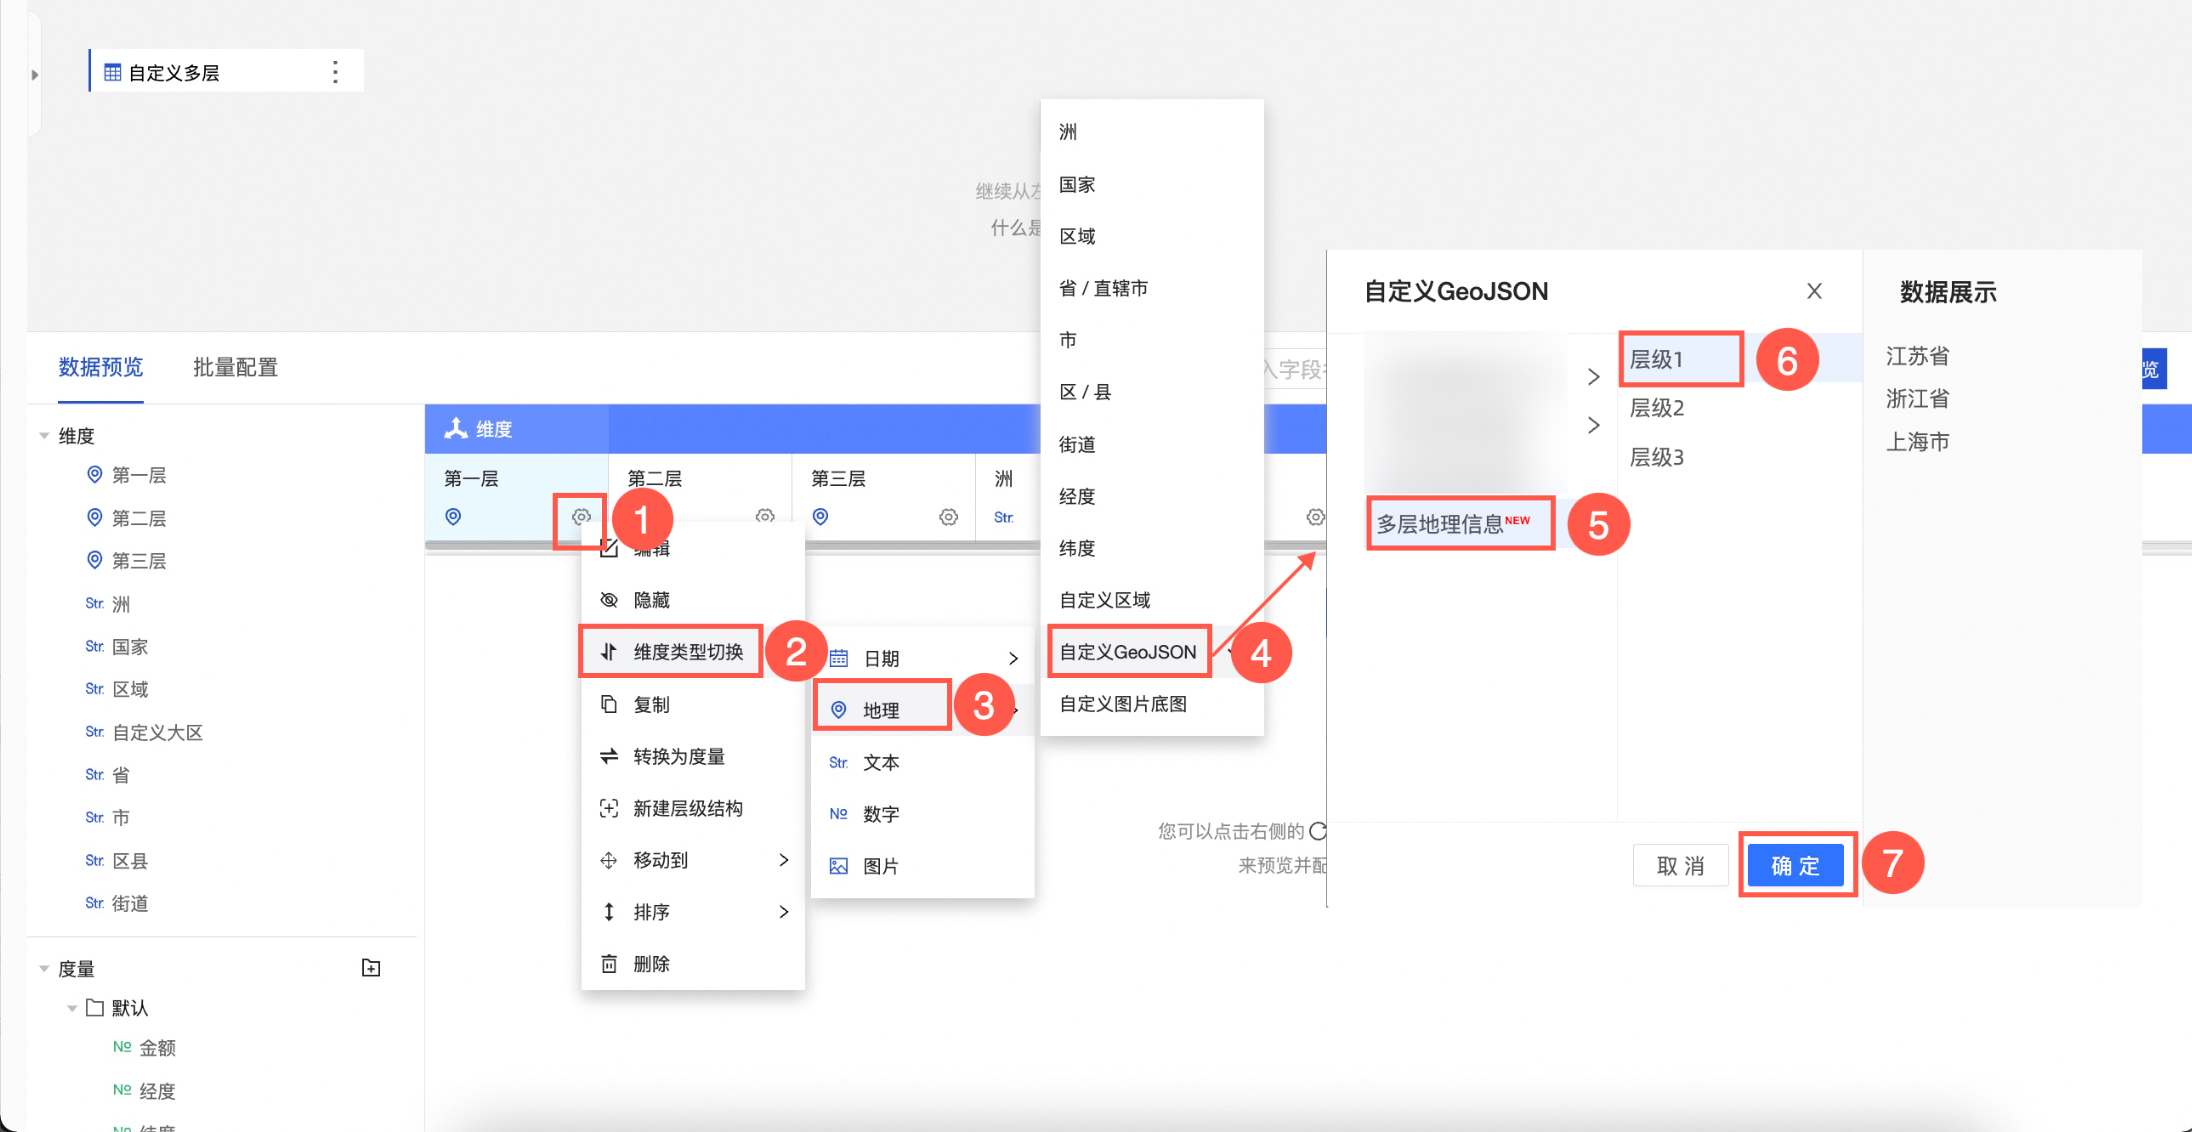The image size is (2192, 1132).
Task: Click 维度类型切换 menu item
Action: point(688,652)
